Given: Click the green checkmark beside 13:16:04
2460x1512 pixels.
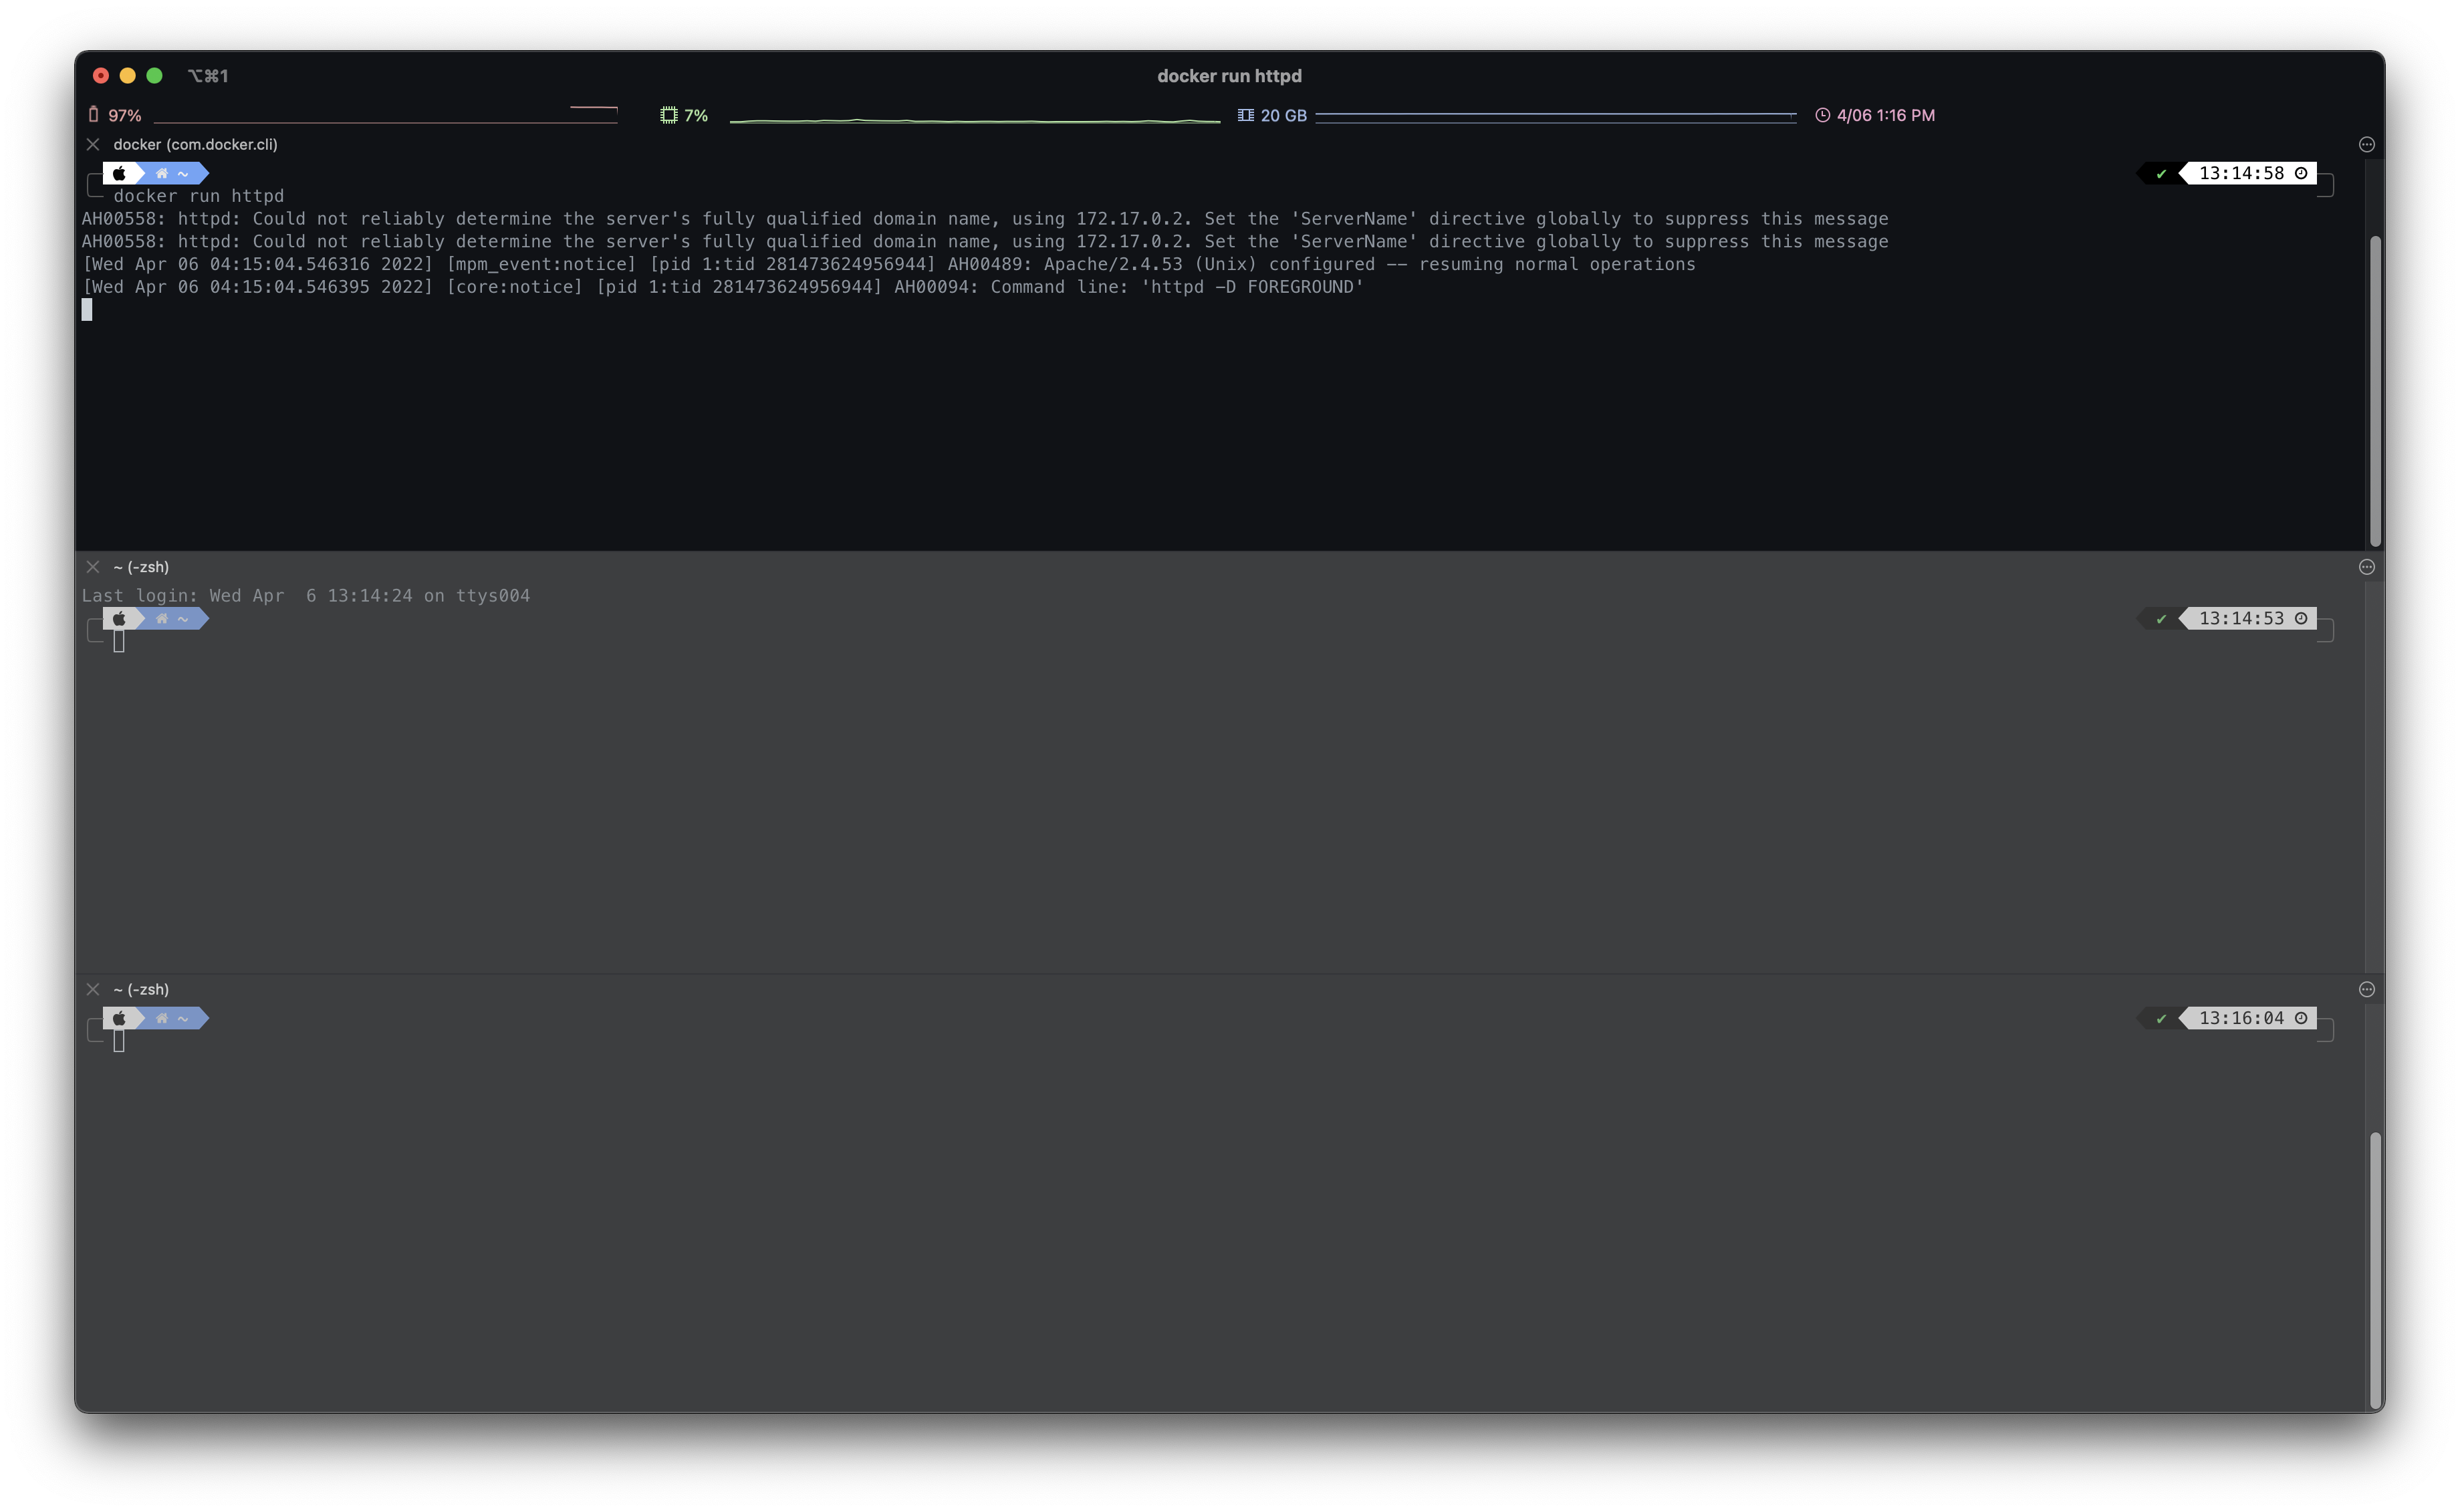Looking at the screenshot, I should [x=2160, y=1018].
